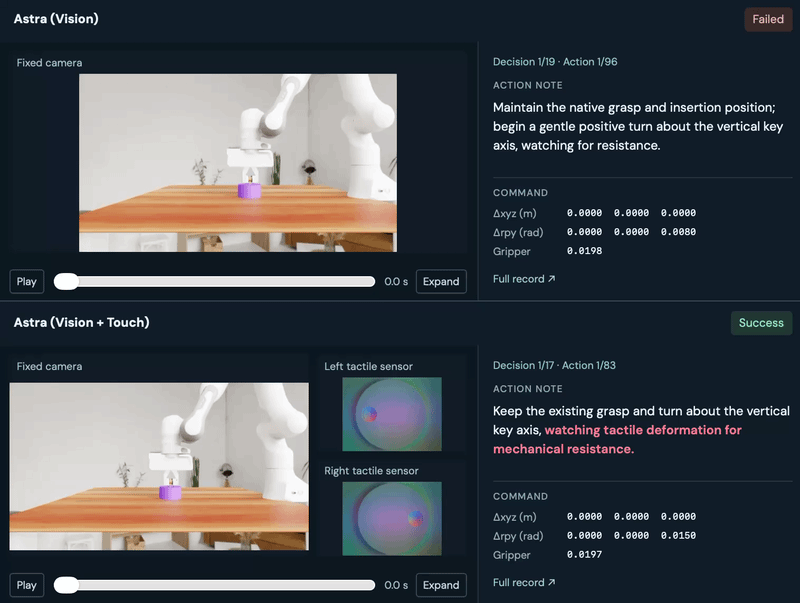Expand the Astra (Vision + Touch) video view
800x603 pixels.
[441, 585]
